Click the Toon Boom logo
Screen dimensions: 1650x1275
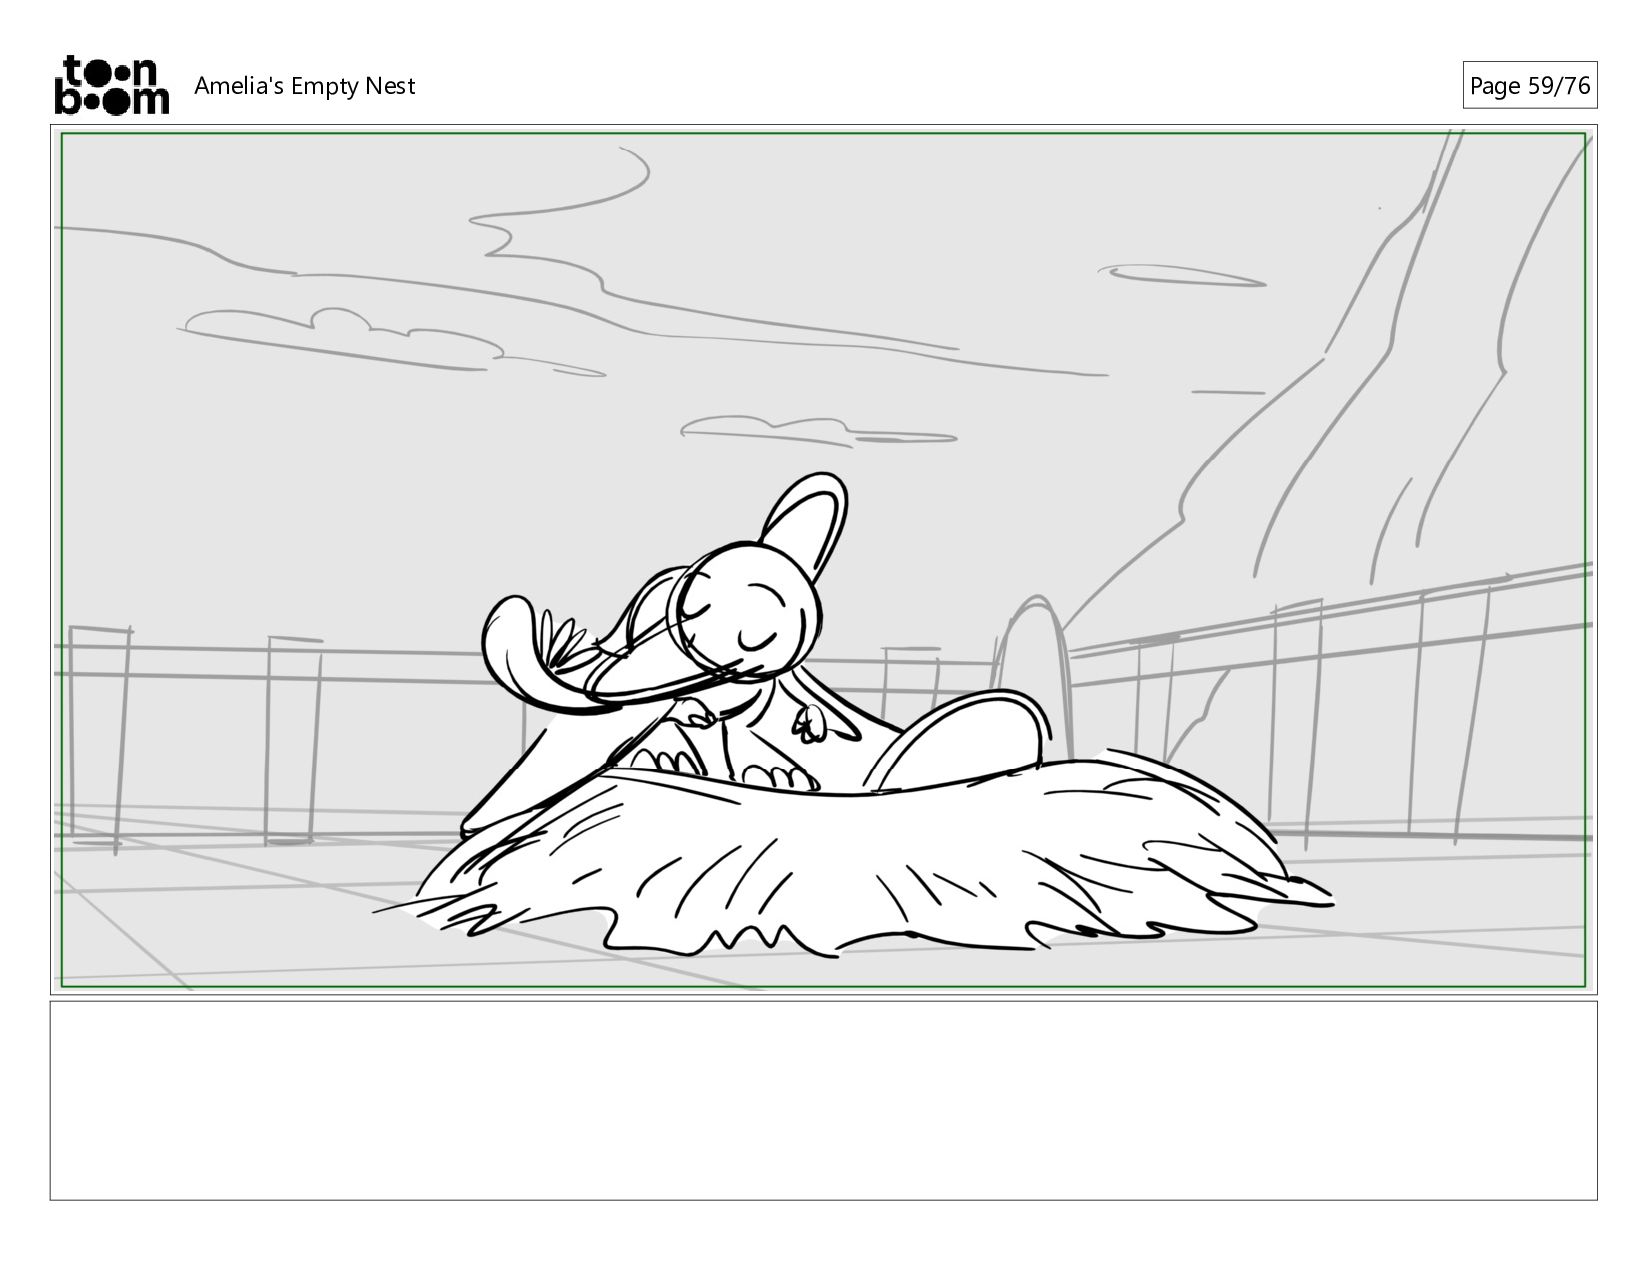(111, 85)
